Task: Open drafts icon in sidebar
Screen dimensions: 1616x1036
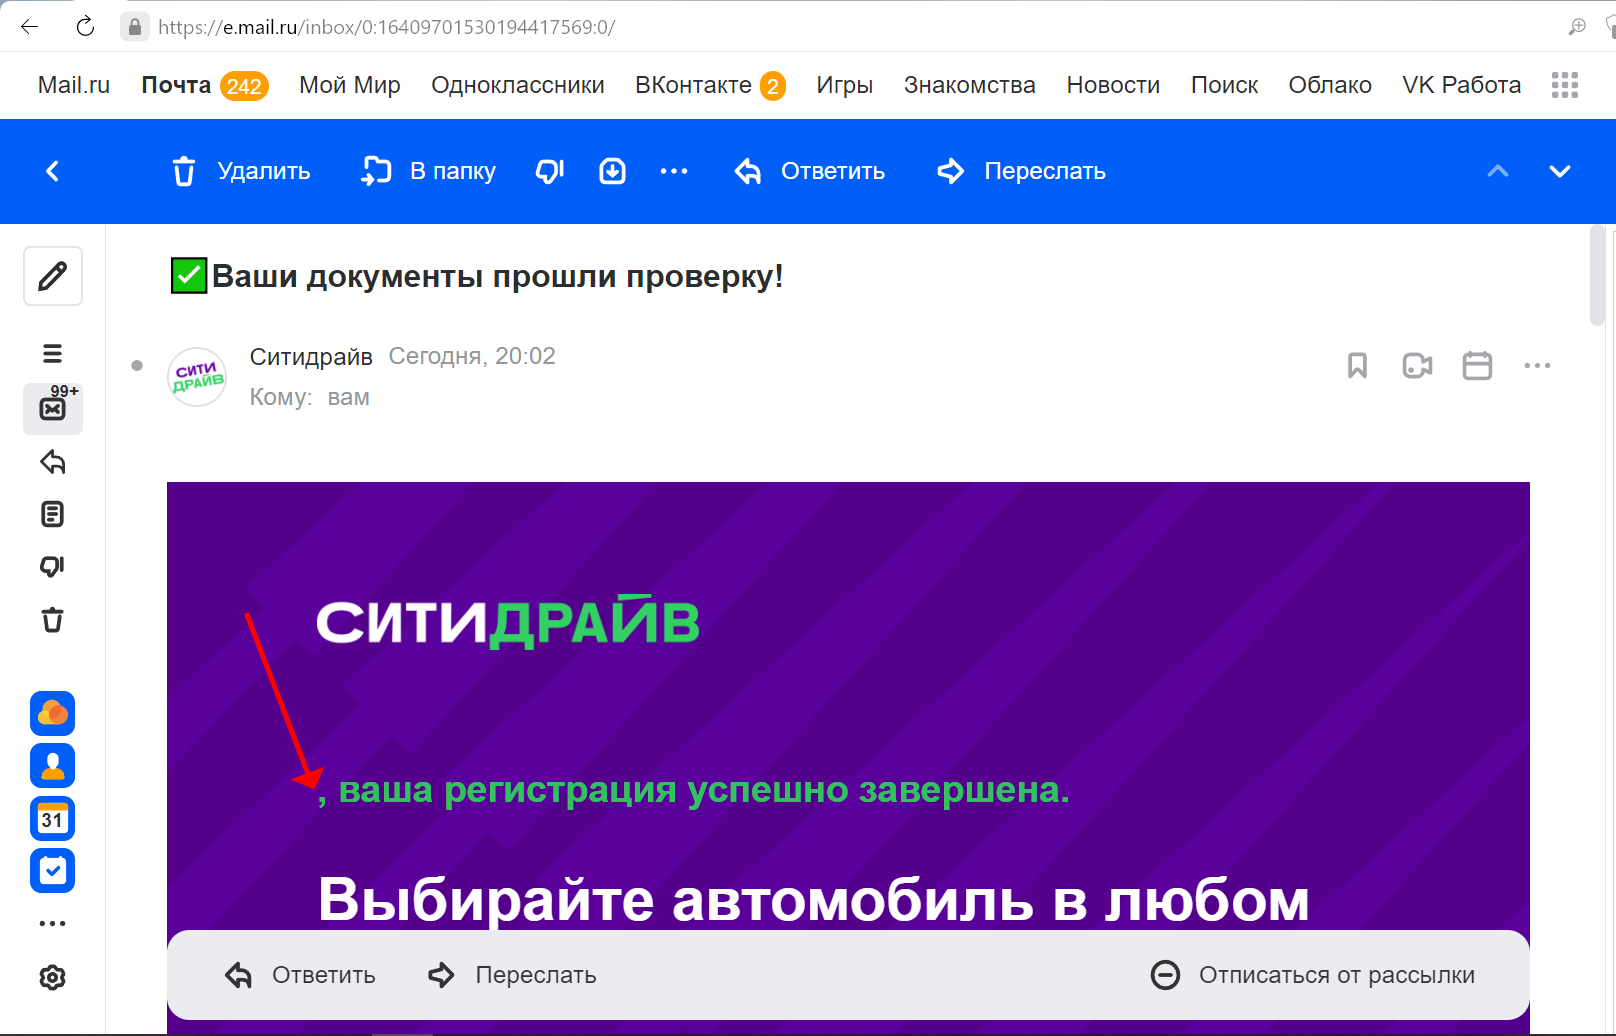Action: [x=53, y=514]
